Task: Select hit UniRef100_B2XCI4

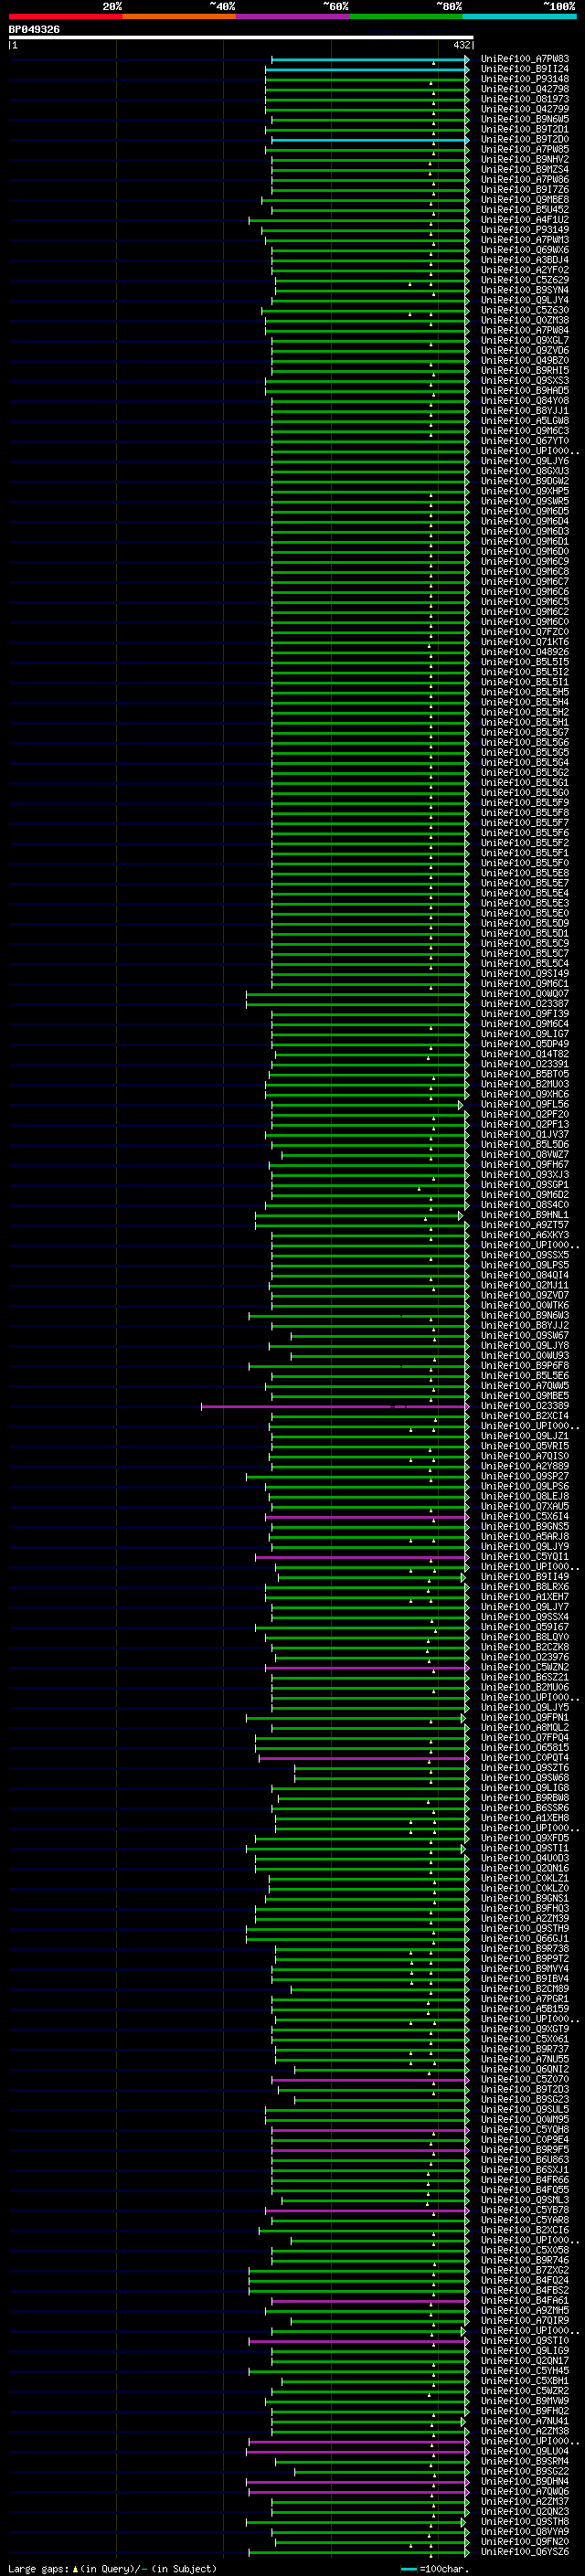Action: click(524, 1416)
